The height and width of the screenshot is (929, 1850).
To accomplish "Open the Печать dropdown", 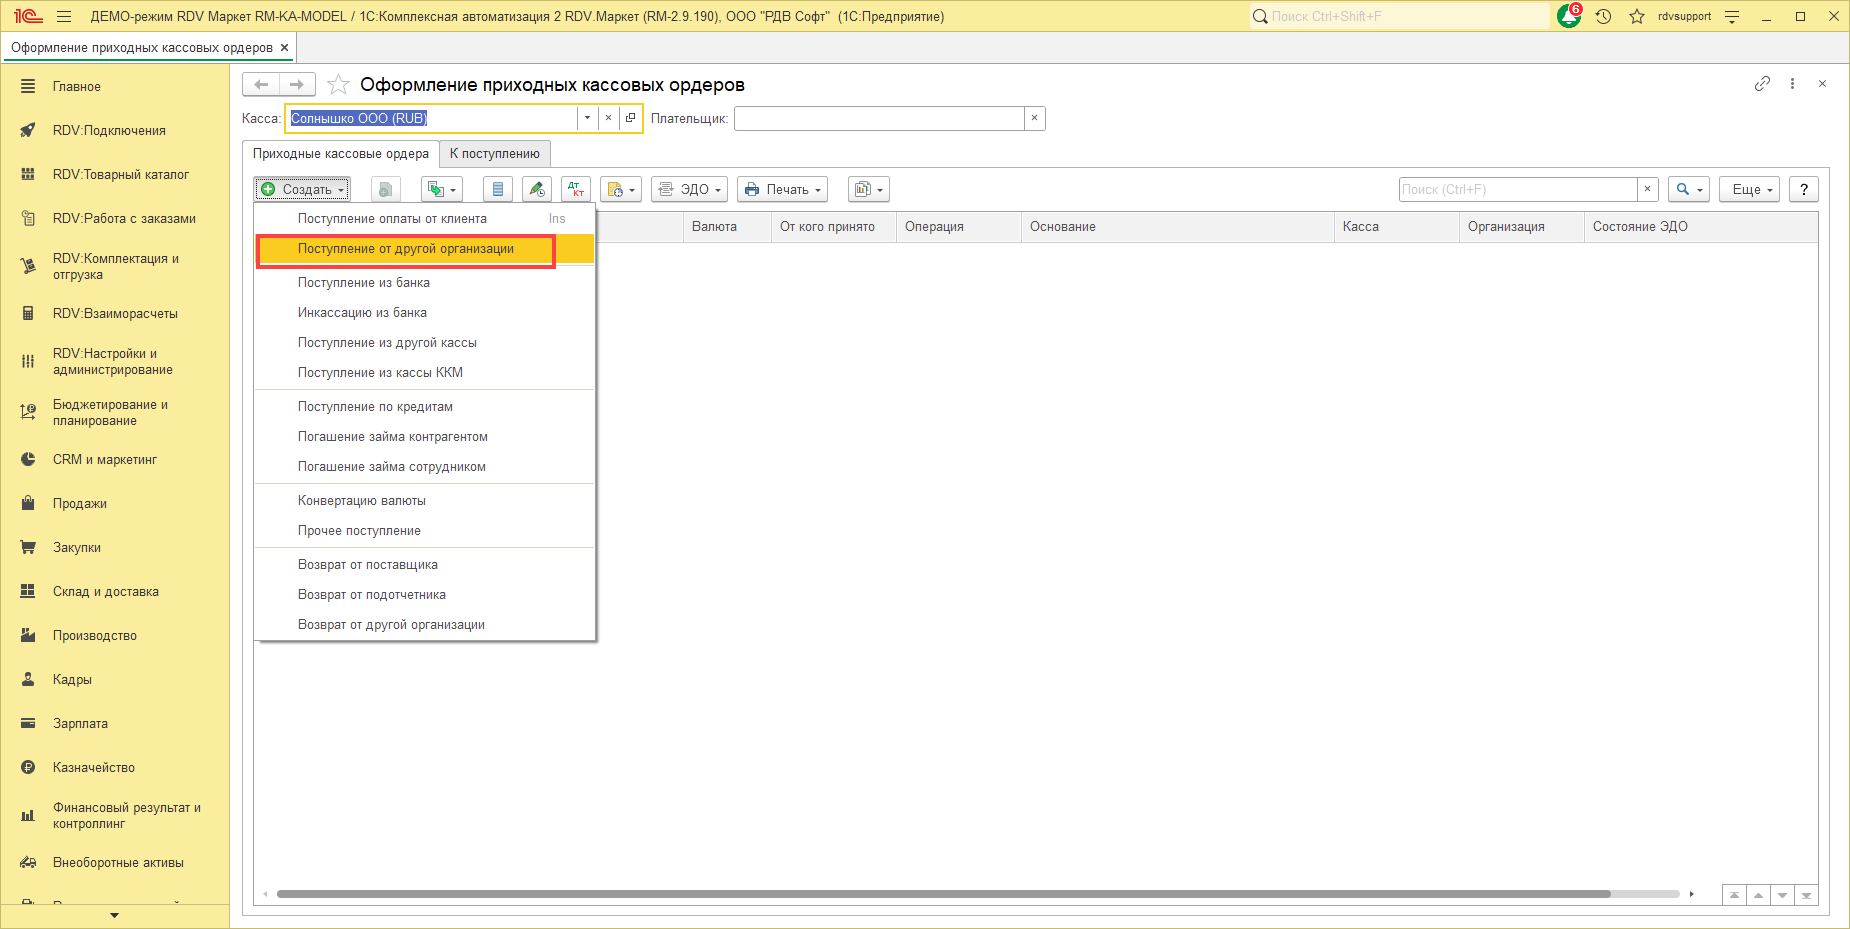I will (784, 189).
